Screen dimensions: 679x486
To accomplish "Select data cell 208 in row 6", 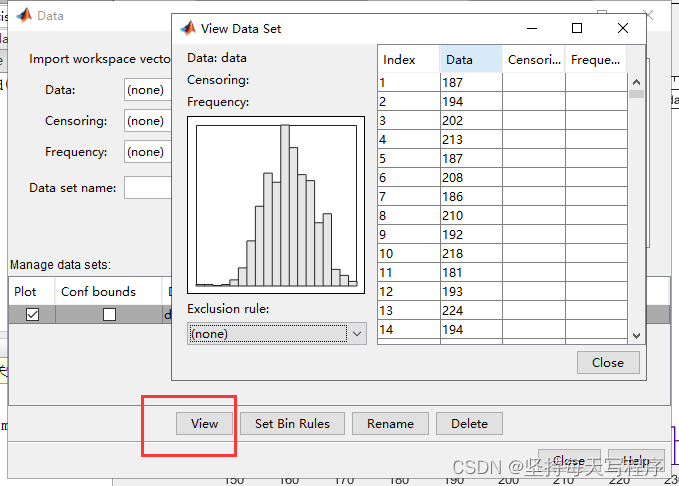I will pyautogui.click(x=471, y=178).
